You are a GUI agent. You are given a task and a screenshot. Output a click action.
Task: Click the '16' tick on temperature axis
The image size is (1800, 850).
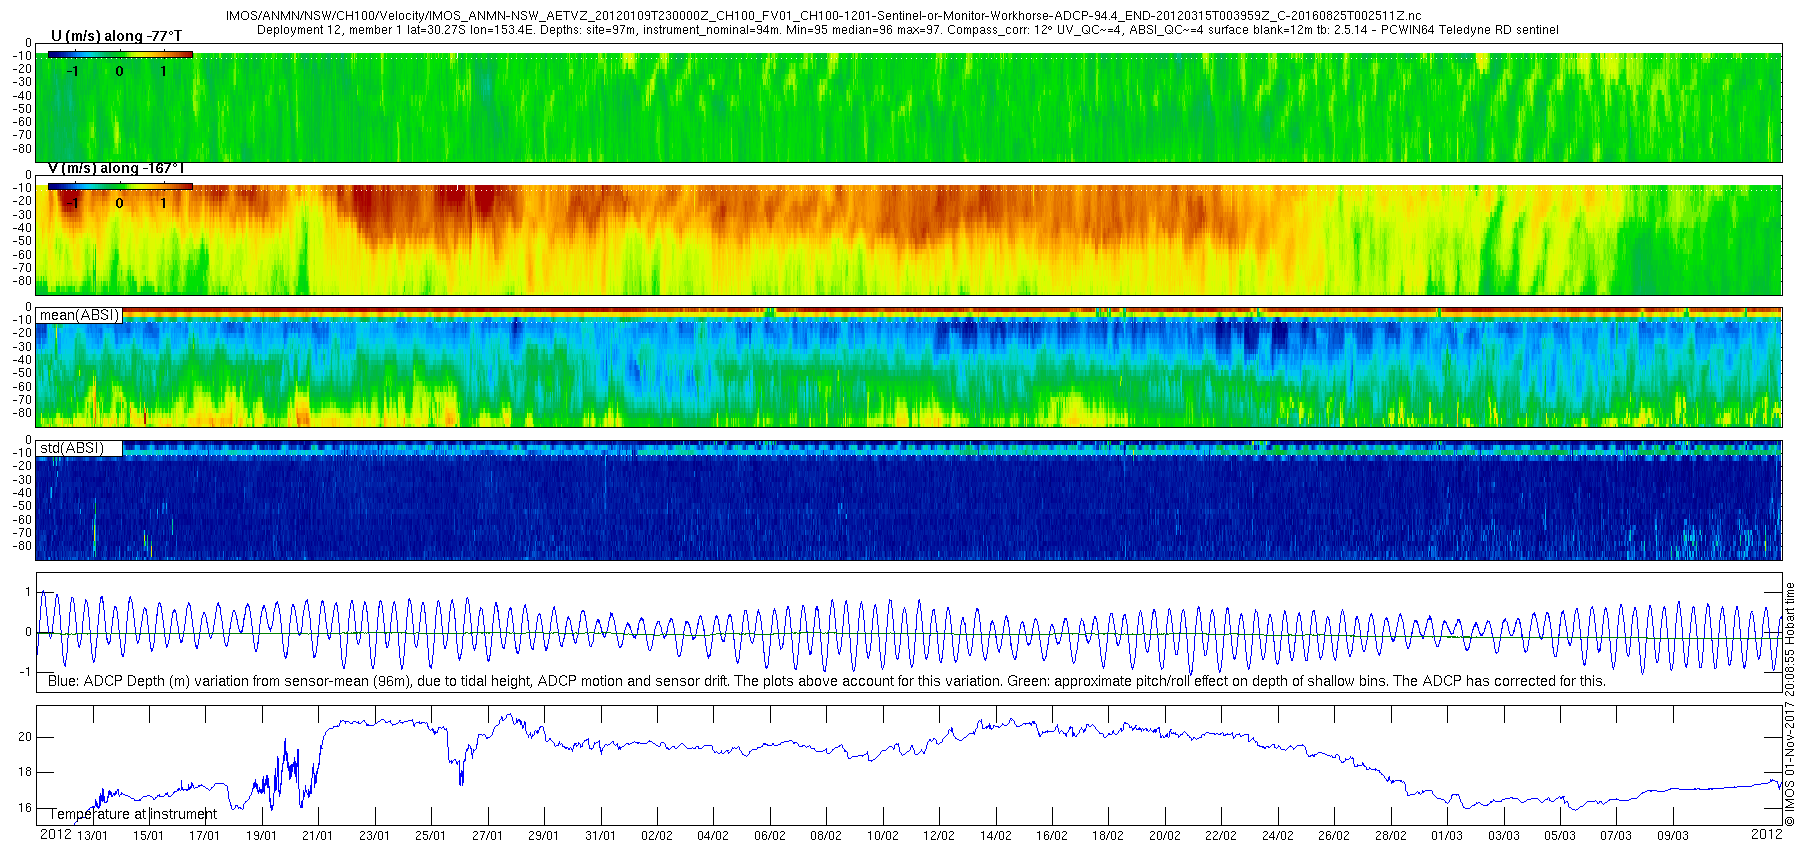[x=25, y=808]
